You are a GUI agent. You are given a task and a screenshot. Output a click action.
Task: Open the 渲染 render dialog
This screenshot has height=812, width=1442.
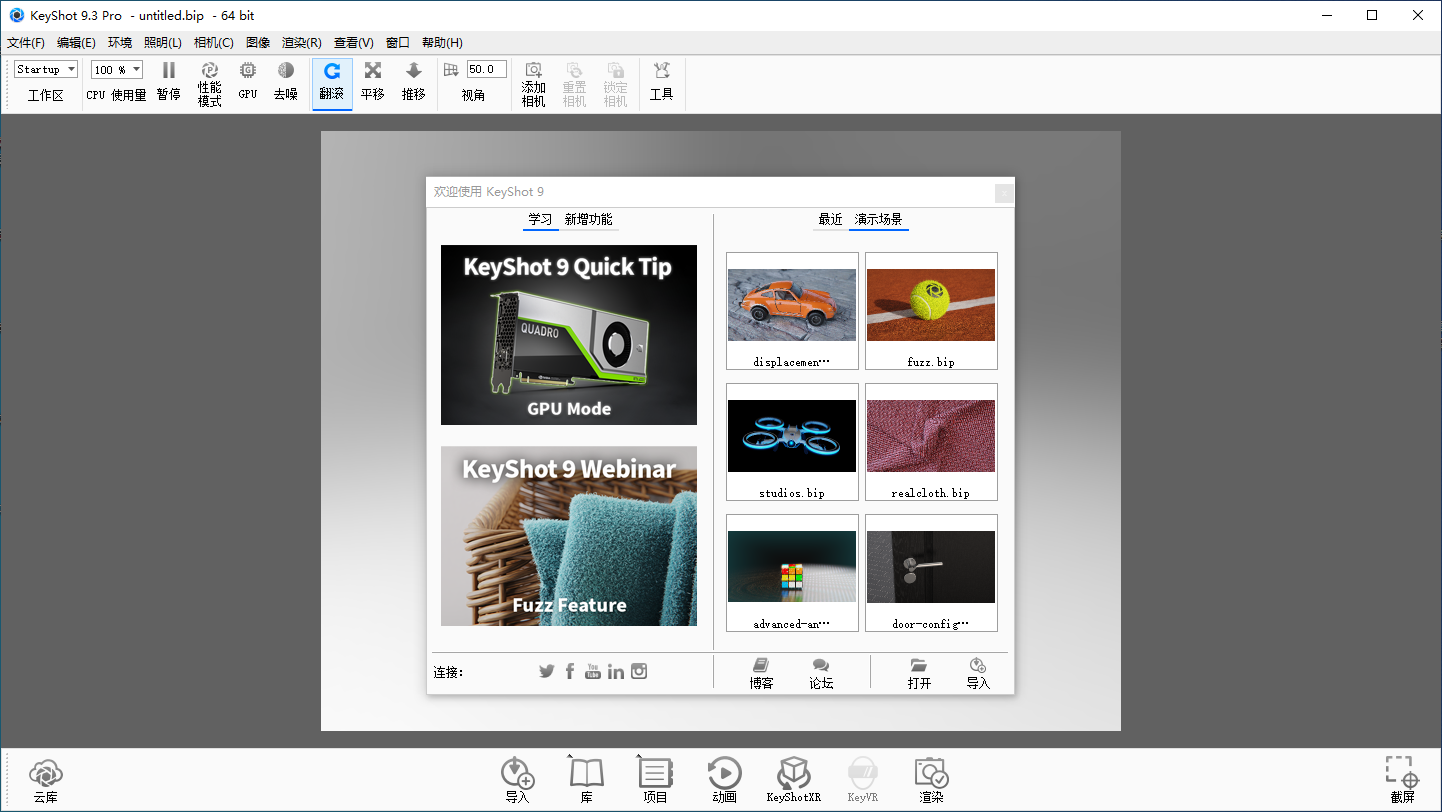(x=931, y=780)
